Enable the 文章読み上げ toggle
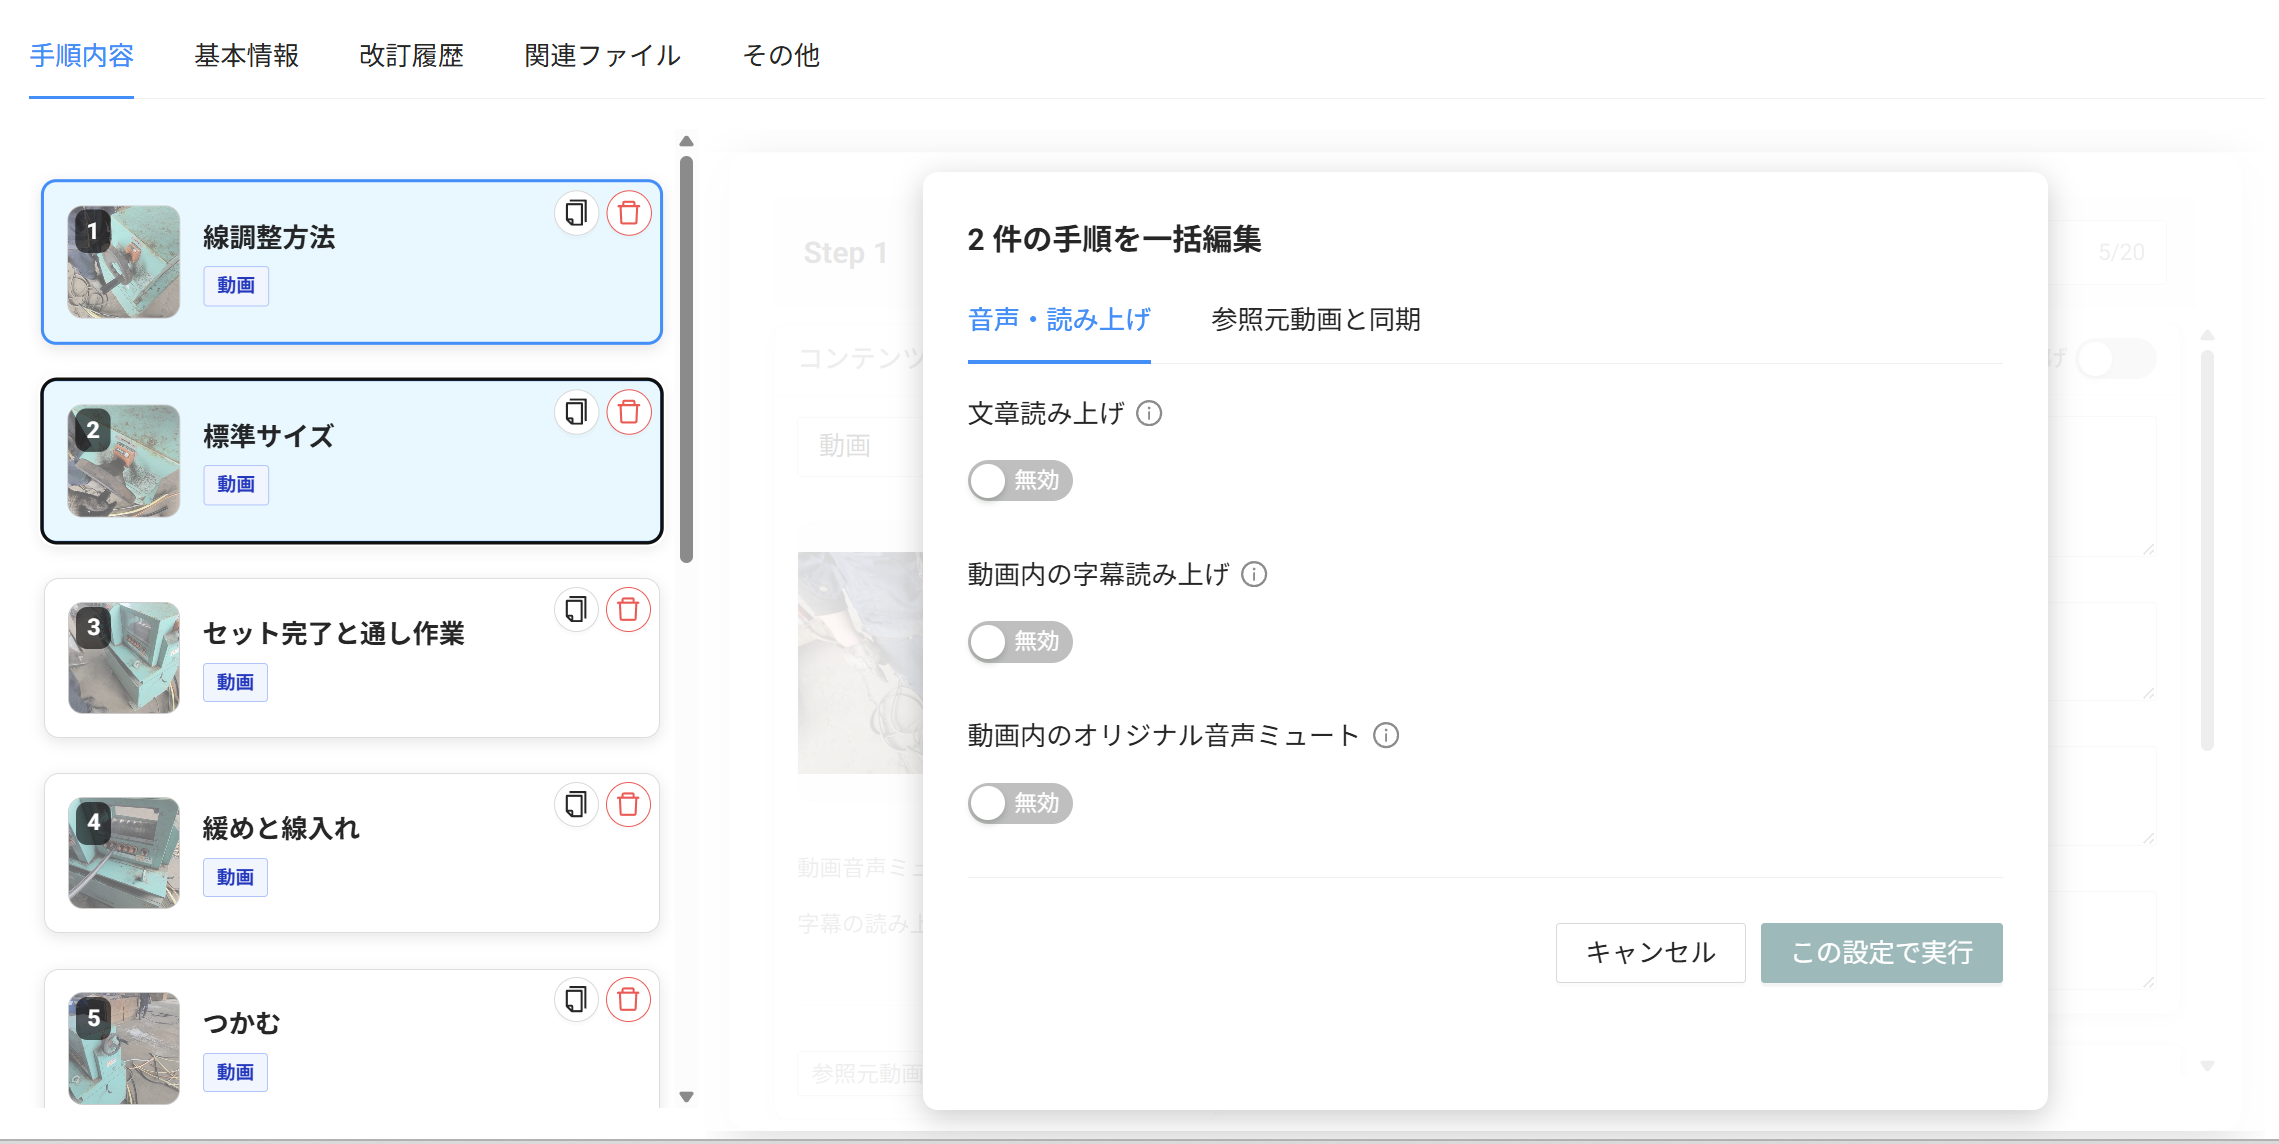This screenshot has height=1144, width=2279. click(x=1019, y=481)
